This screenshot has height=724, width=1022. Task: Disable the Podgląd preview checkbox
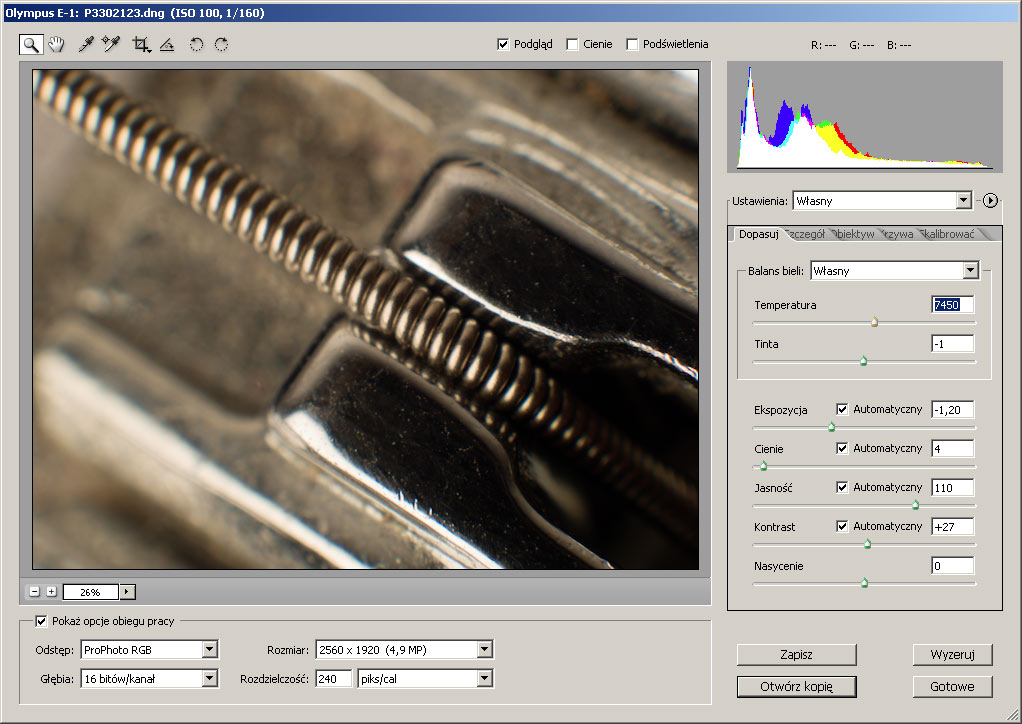(503, 44)
